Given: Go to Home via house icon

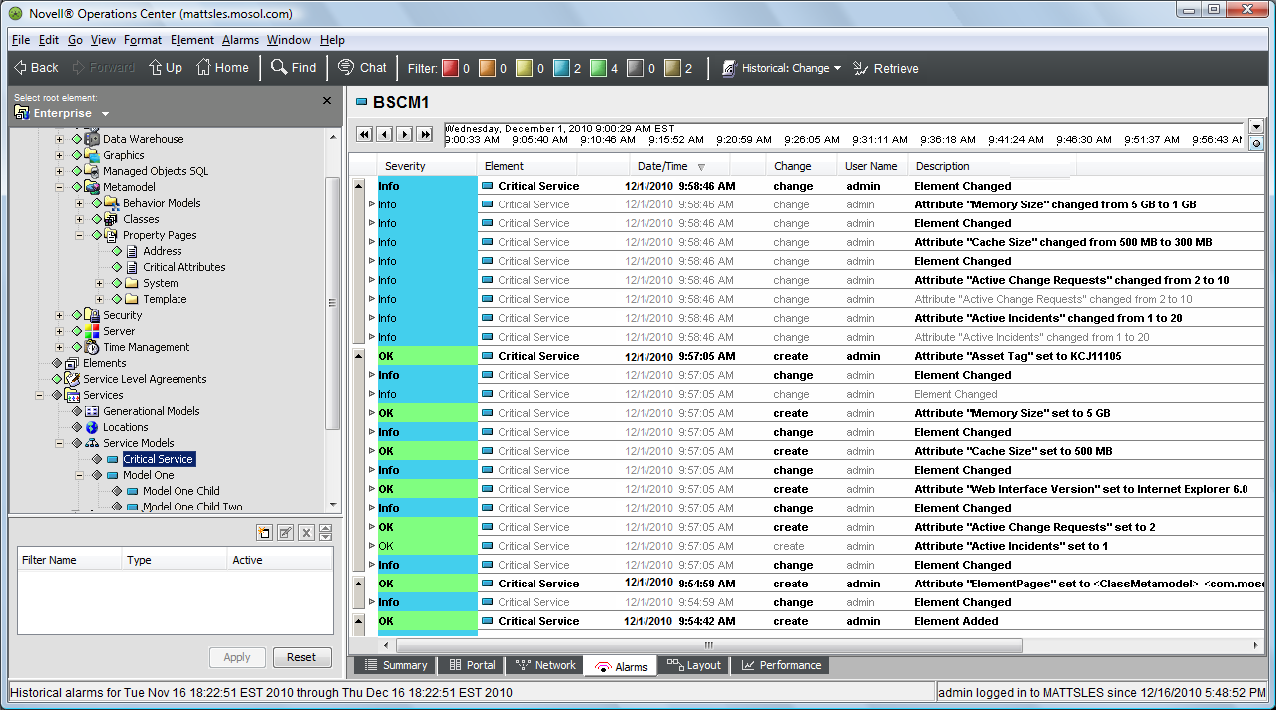Looking at the screenshot, I should click(x=204, y=68).
